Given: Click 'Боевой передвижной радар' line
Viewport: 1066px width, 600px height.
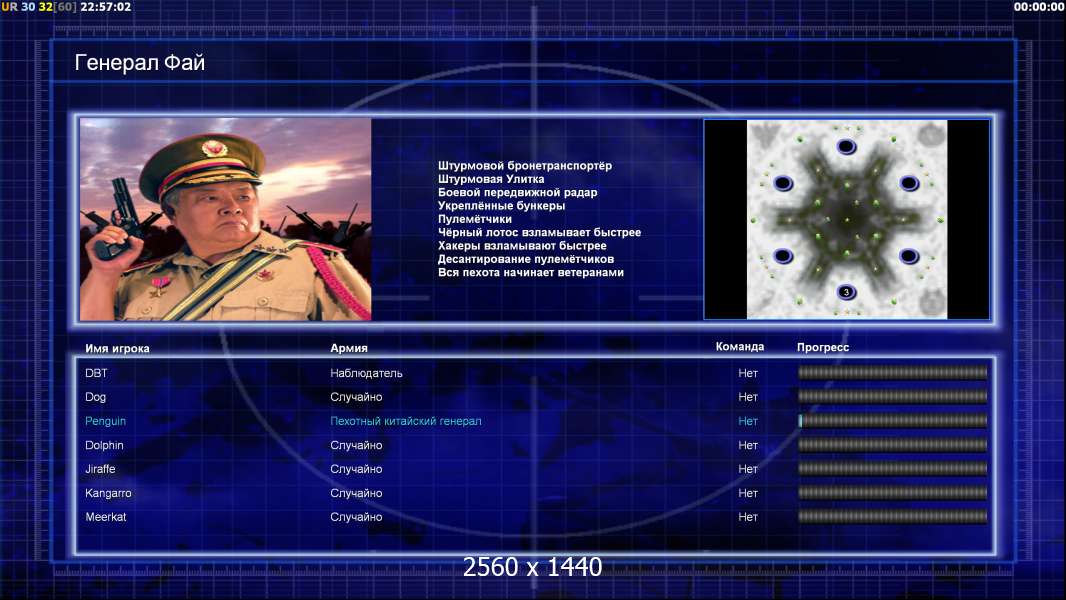Looking at the screenshot, I should click(517, 192).
